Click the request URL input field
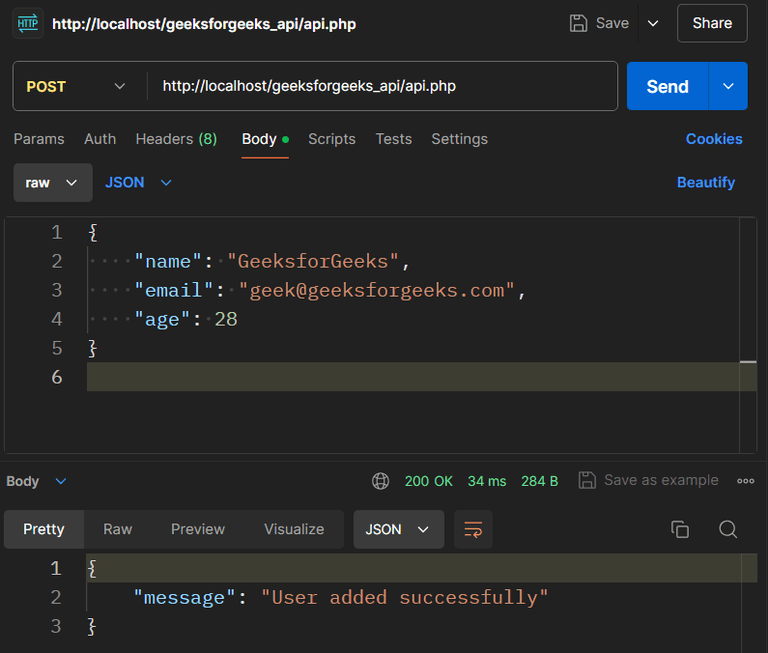Screen dimensions: 768x653 382,86
